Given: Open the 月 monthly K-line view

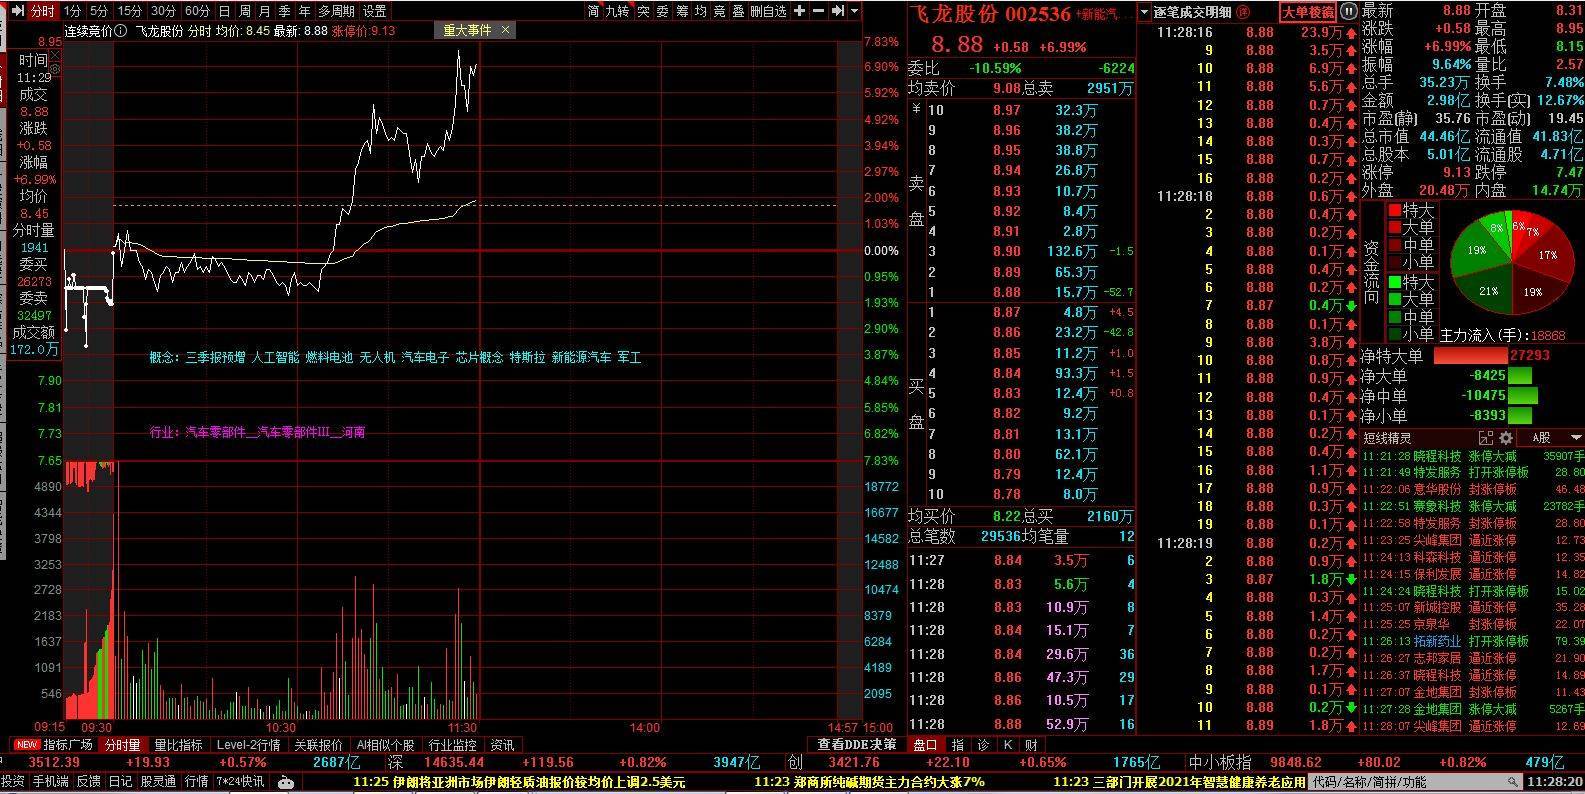Looking at the screenshot, I should [x=264, y=11].
